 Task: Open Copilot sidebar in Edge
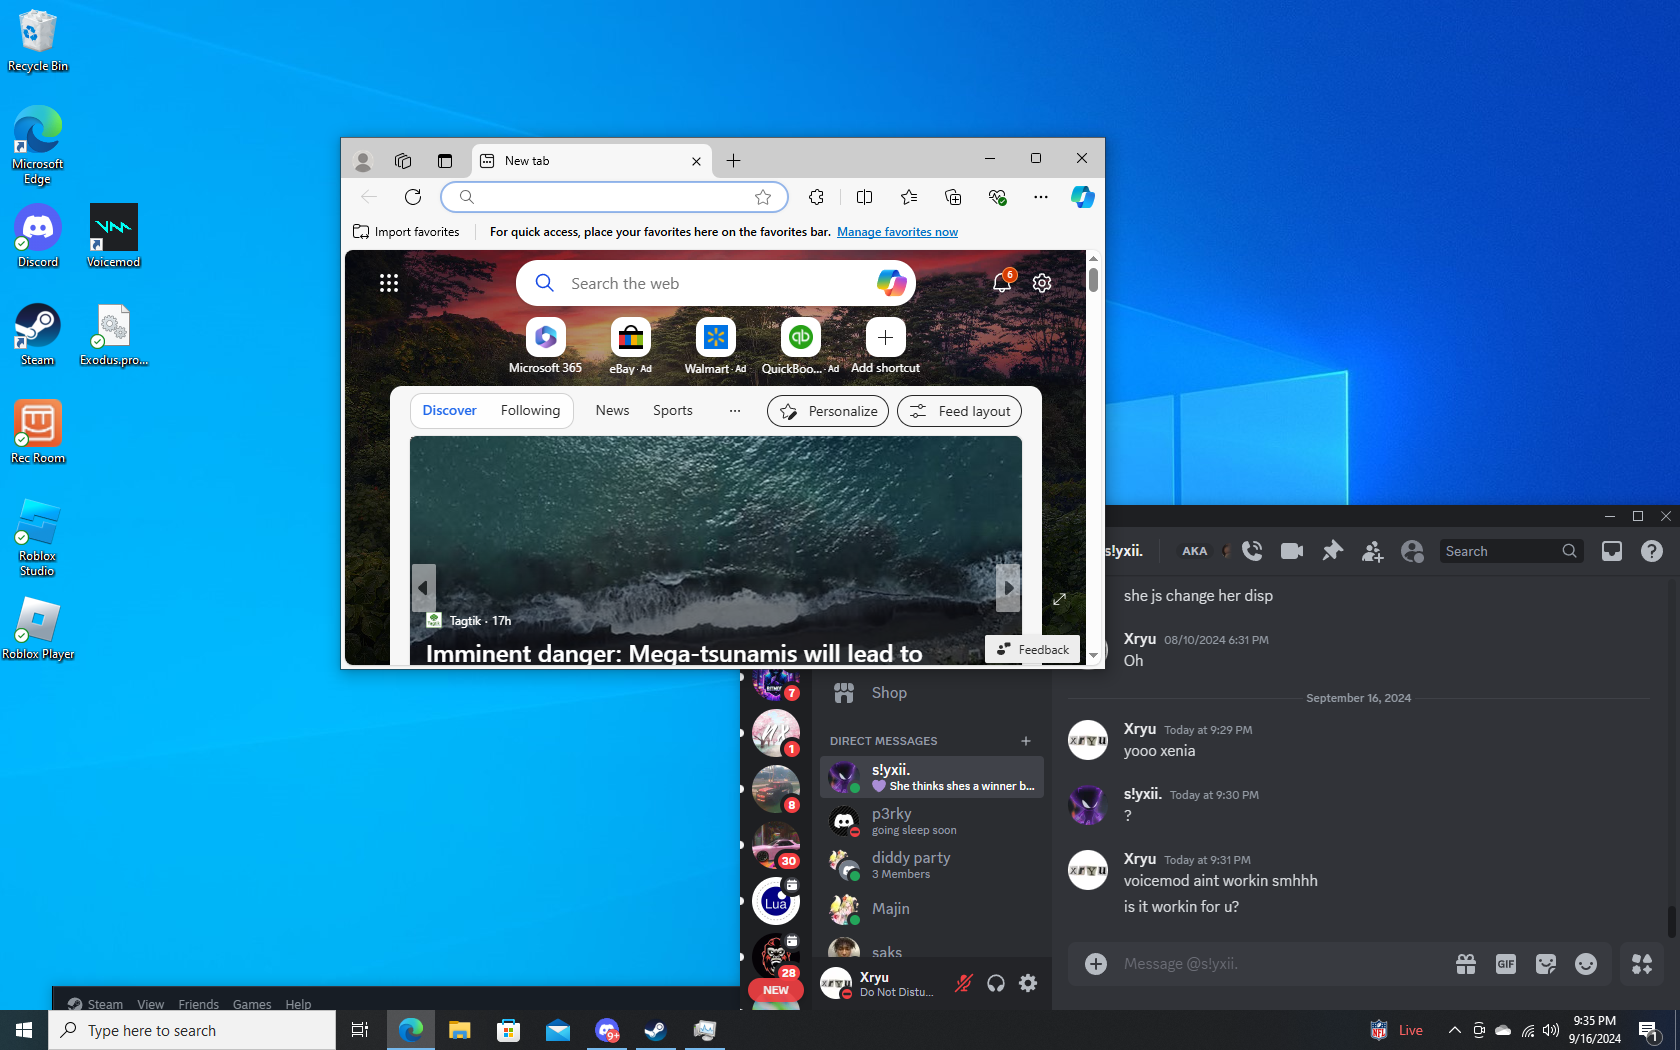1083,197
